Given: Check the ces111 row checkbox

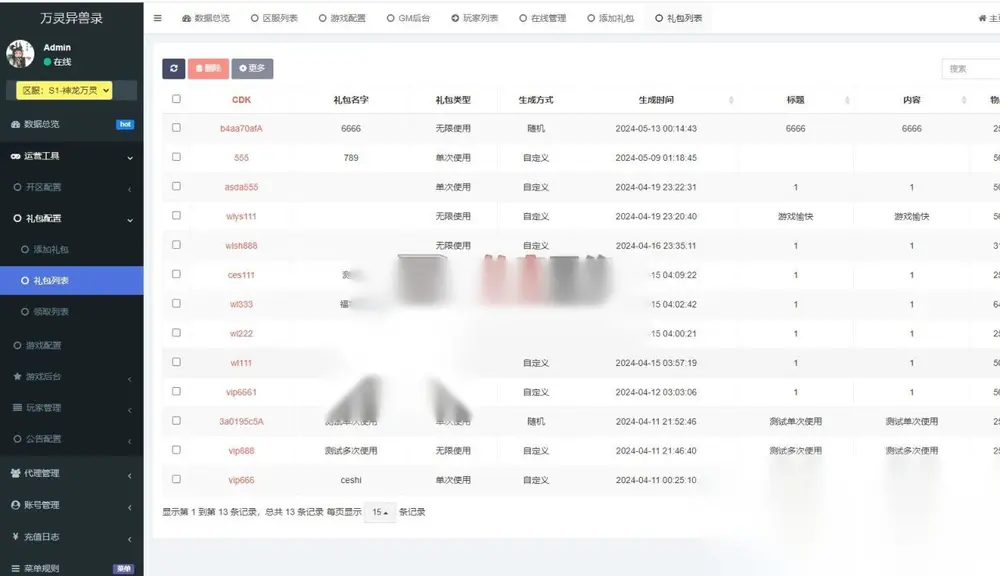Looking at the screenshot, I should (x=177, y=274).
